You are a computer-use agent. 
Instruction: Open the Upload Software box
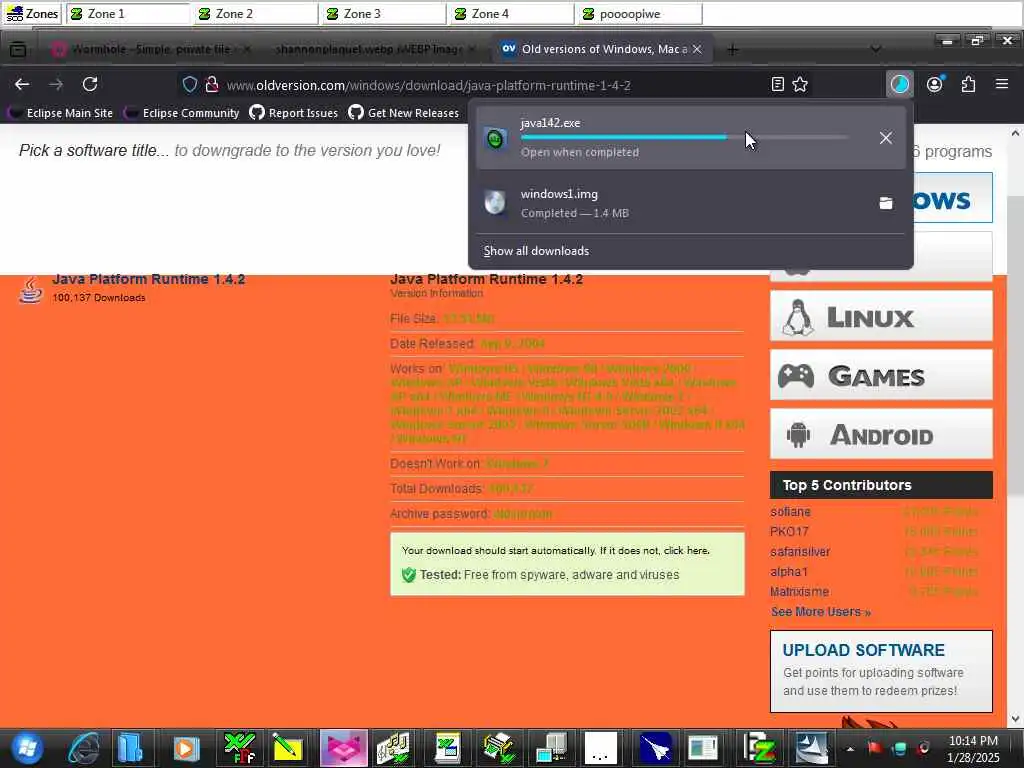click(x=881, y=671)
